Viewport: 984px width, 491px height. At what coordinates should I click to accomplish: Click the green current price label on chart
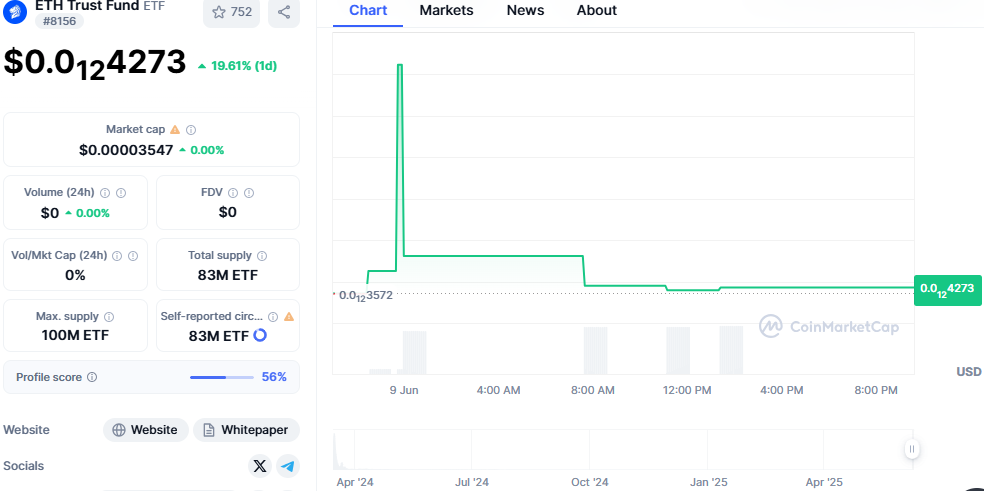point(947,289)
